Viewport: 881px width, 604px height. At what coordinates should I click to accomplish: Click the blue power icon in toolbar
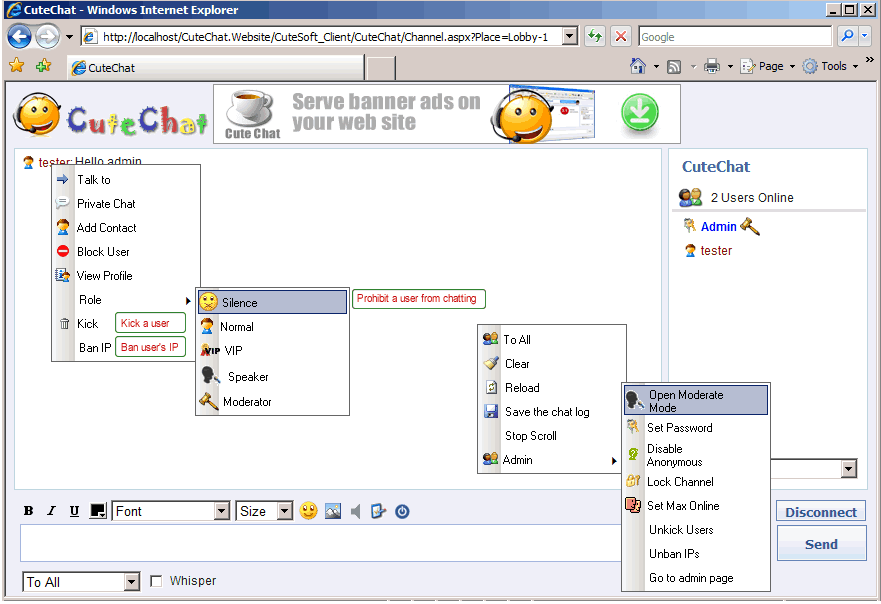click(x=402, y=511)
